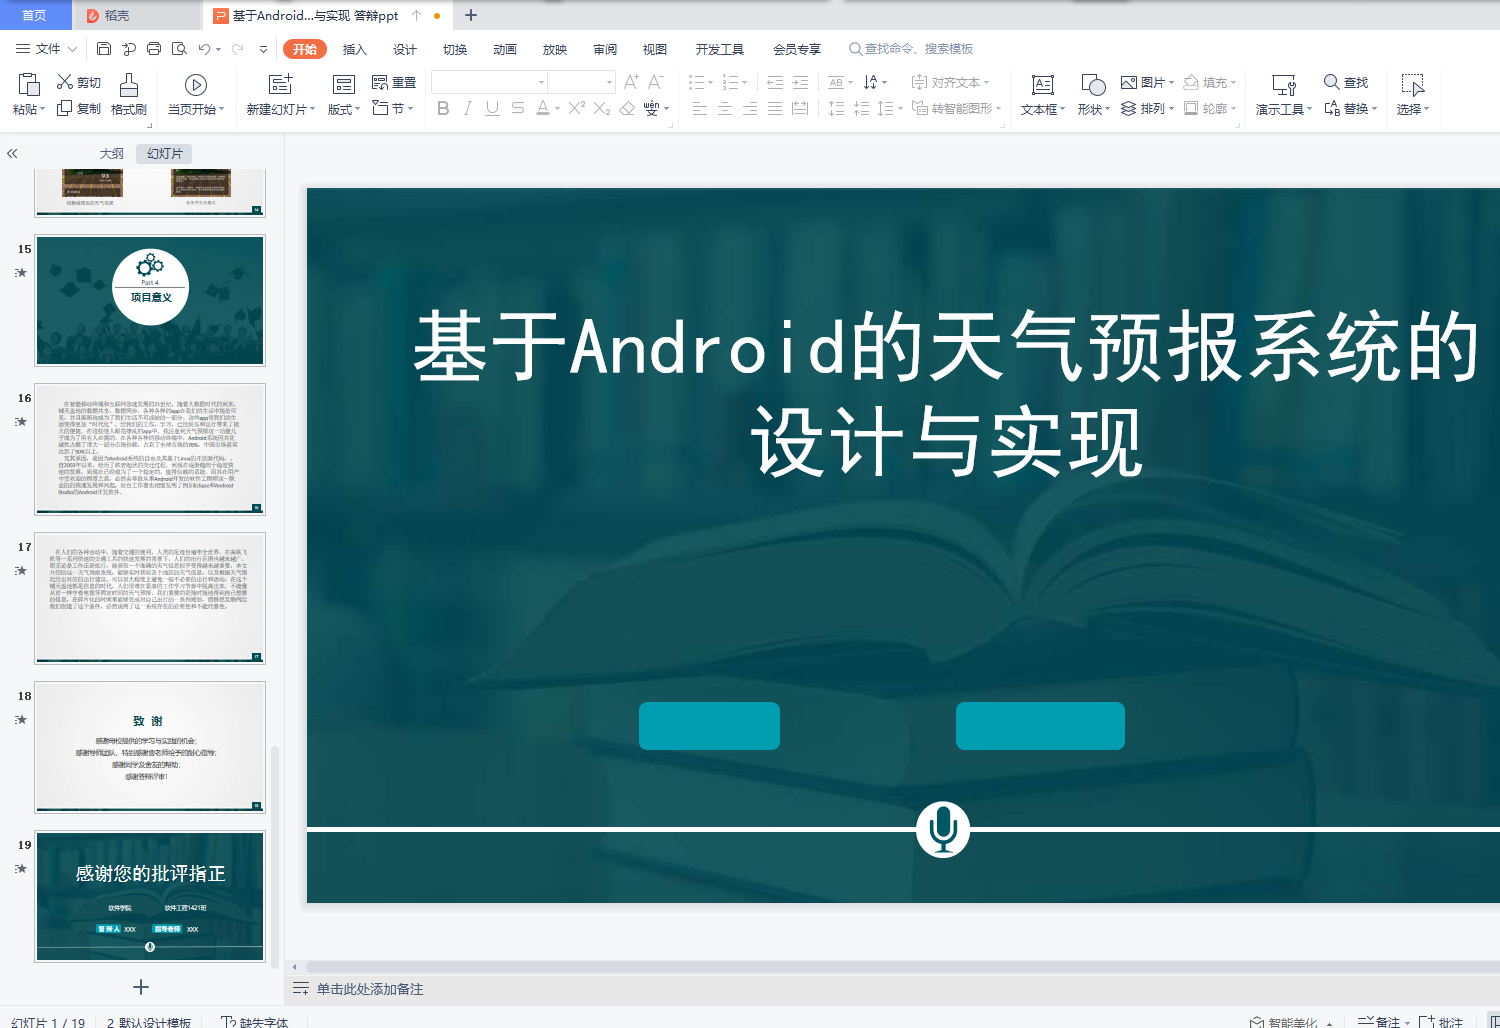Open print preview from the quick access bar
This screenshot has height=1028, width=1500.
(179, 48)
